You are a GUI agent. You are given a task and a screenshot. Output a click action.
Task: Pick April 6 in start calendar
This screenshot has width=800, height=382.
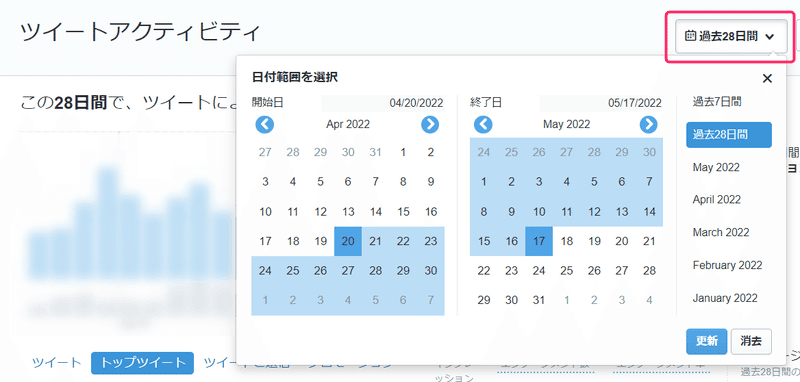348,182
